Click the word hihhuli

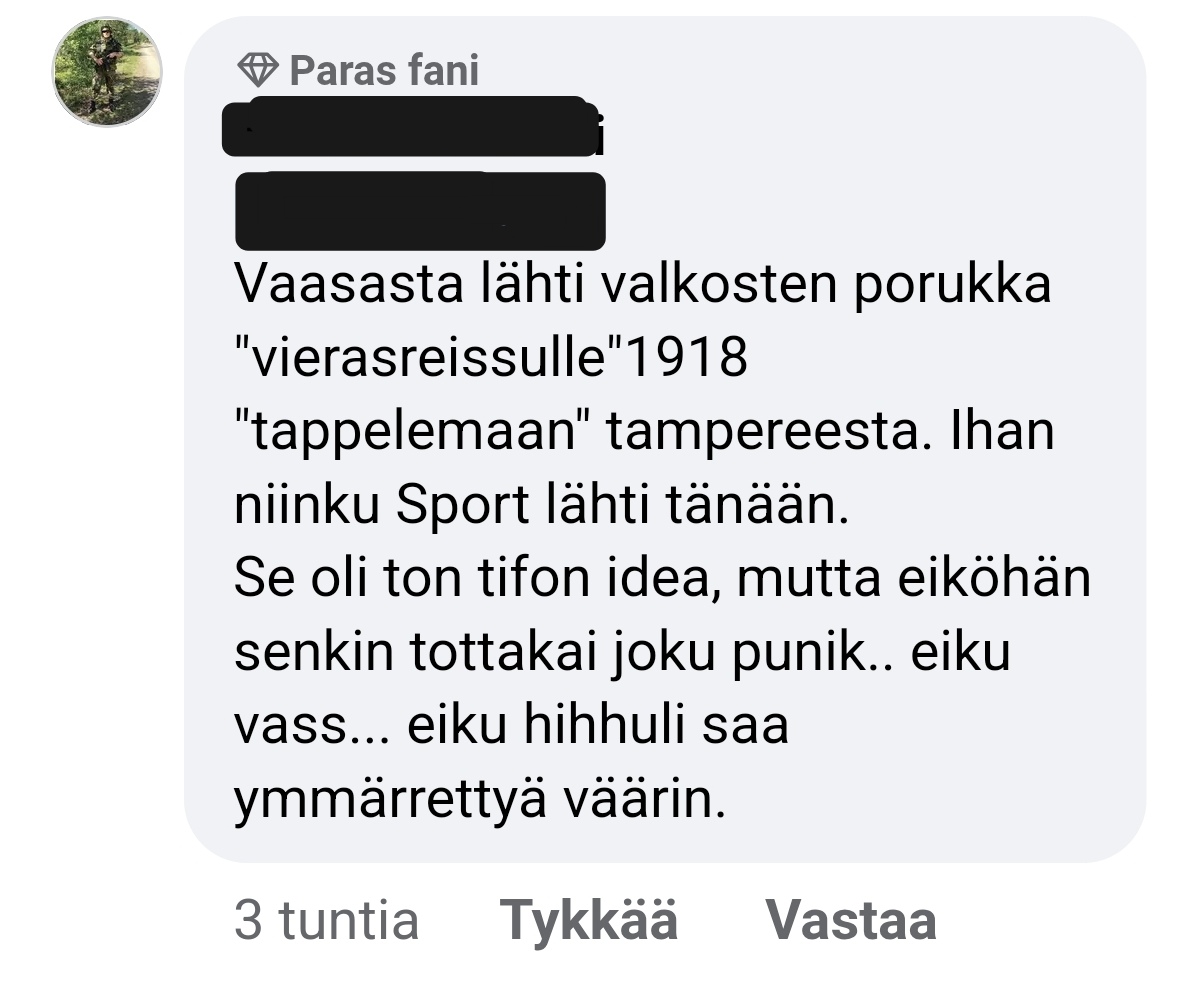[604, 726]
